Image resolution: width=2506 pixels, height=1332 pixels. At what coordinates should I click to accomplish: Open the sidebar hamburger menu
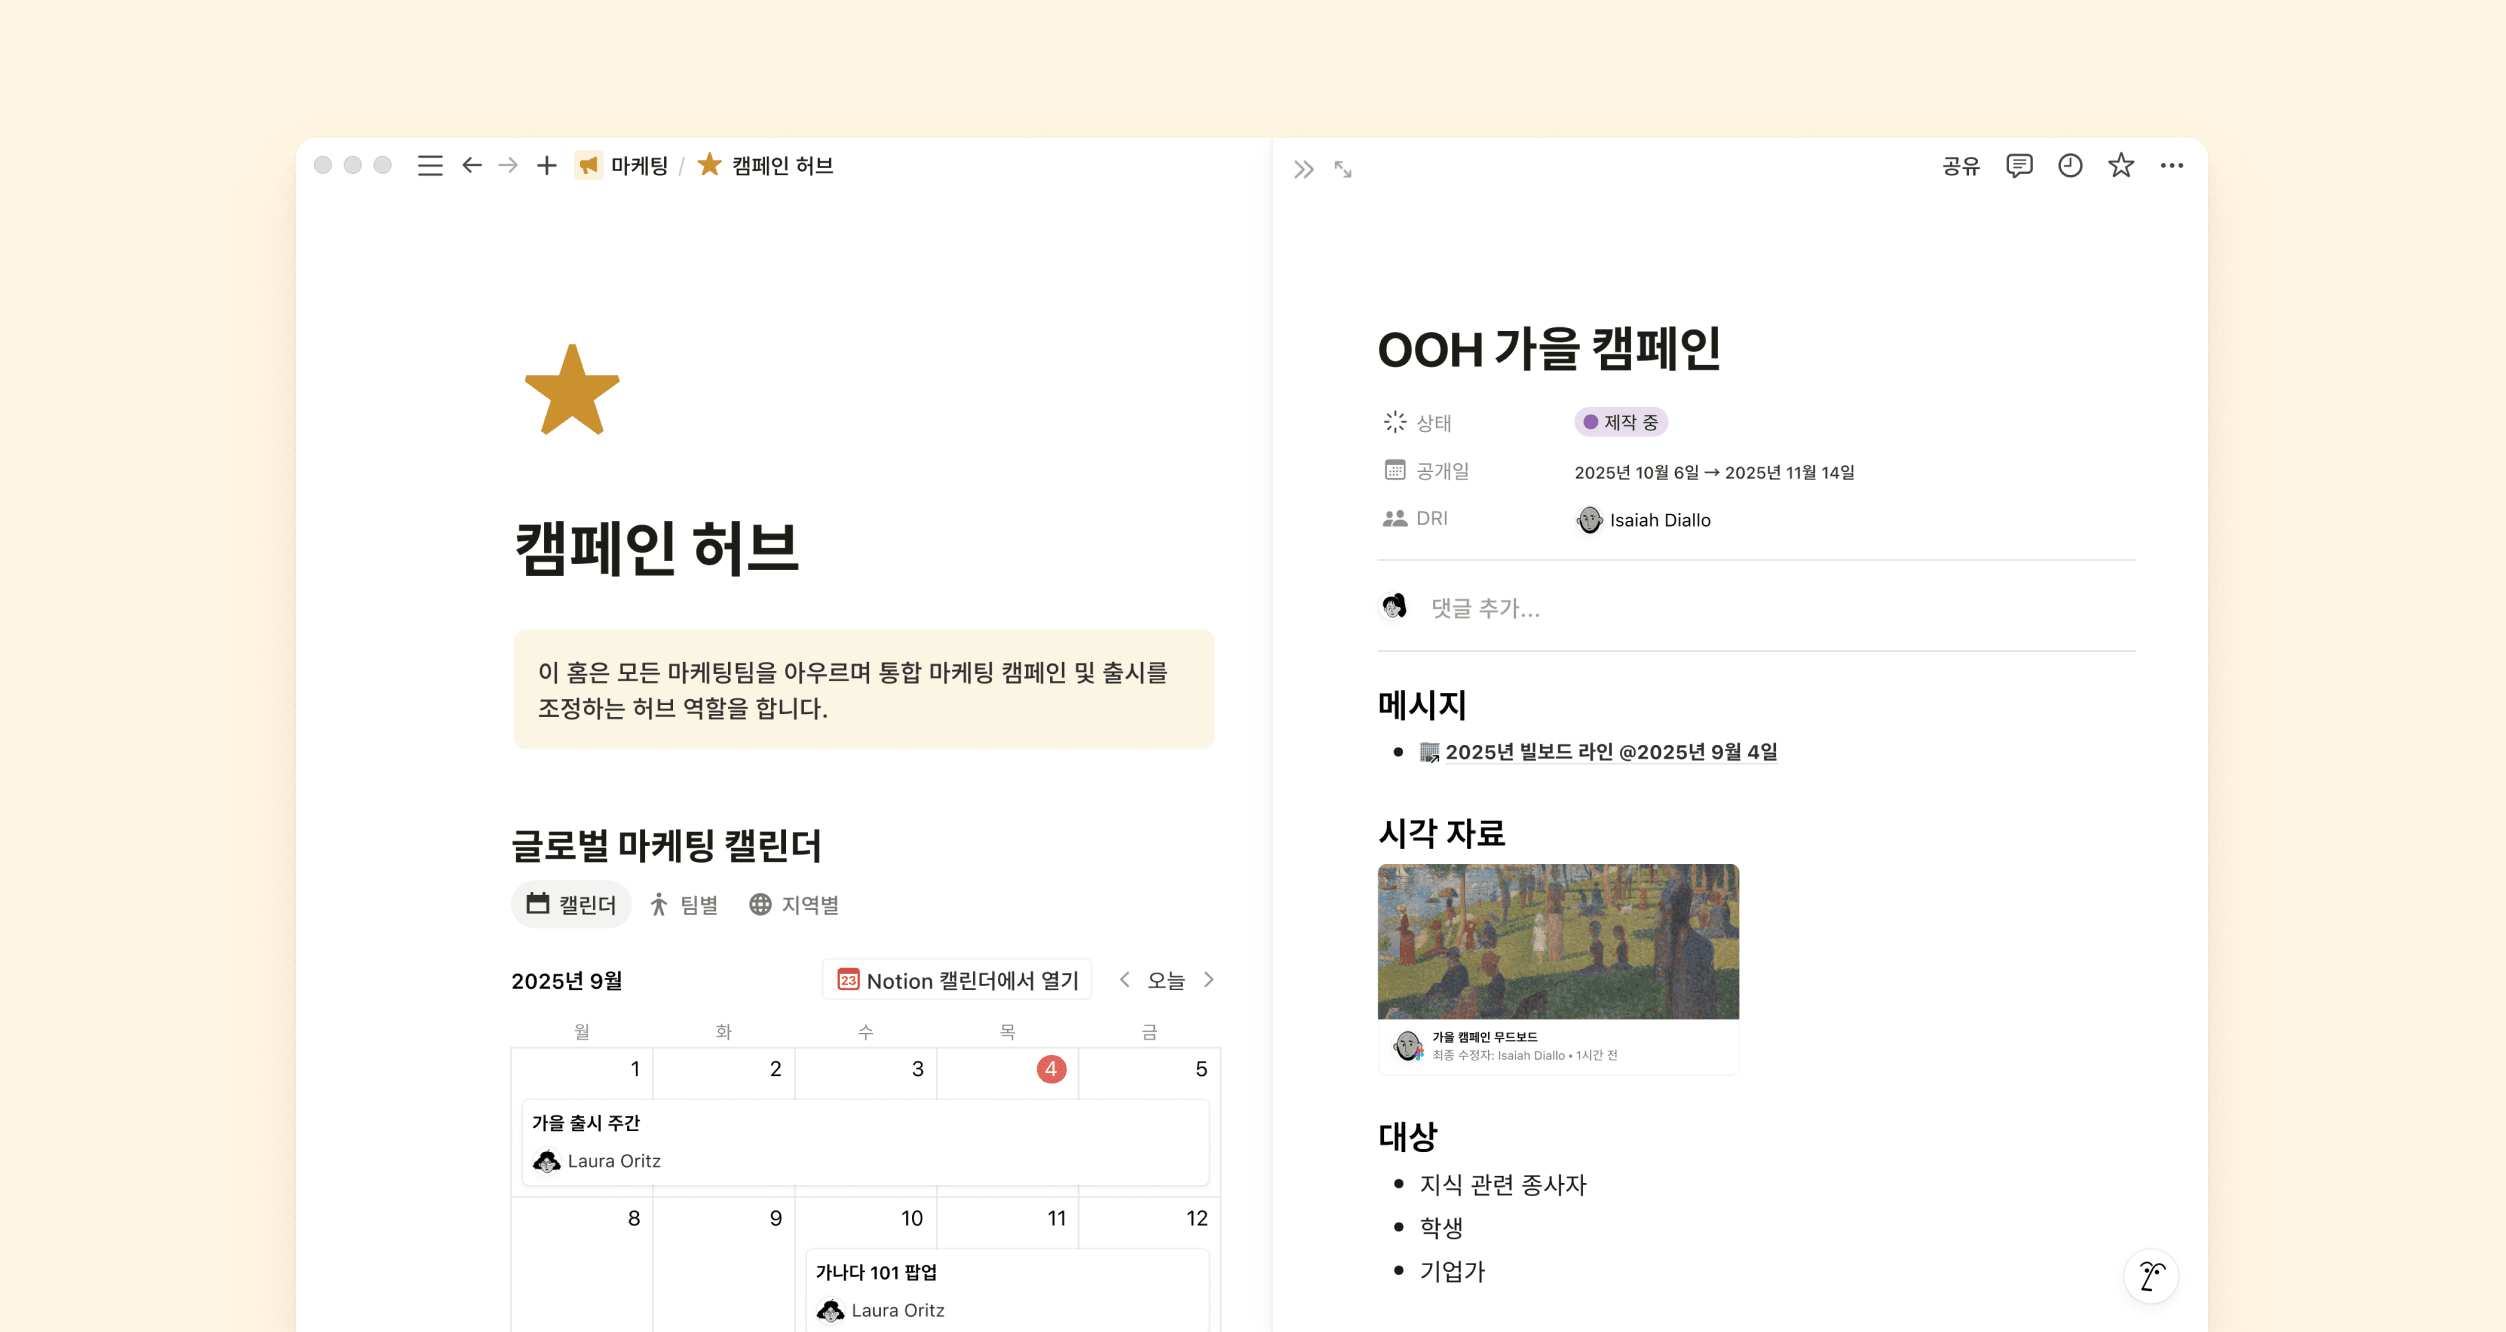[x=430, y=166]
